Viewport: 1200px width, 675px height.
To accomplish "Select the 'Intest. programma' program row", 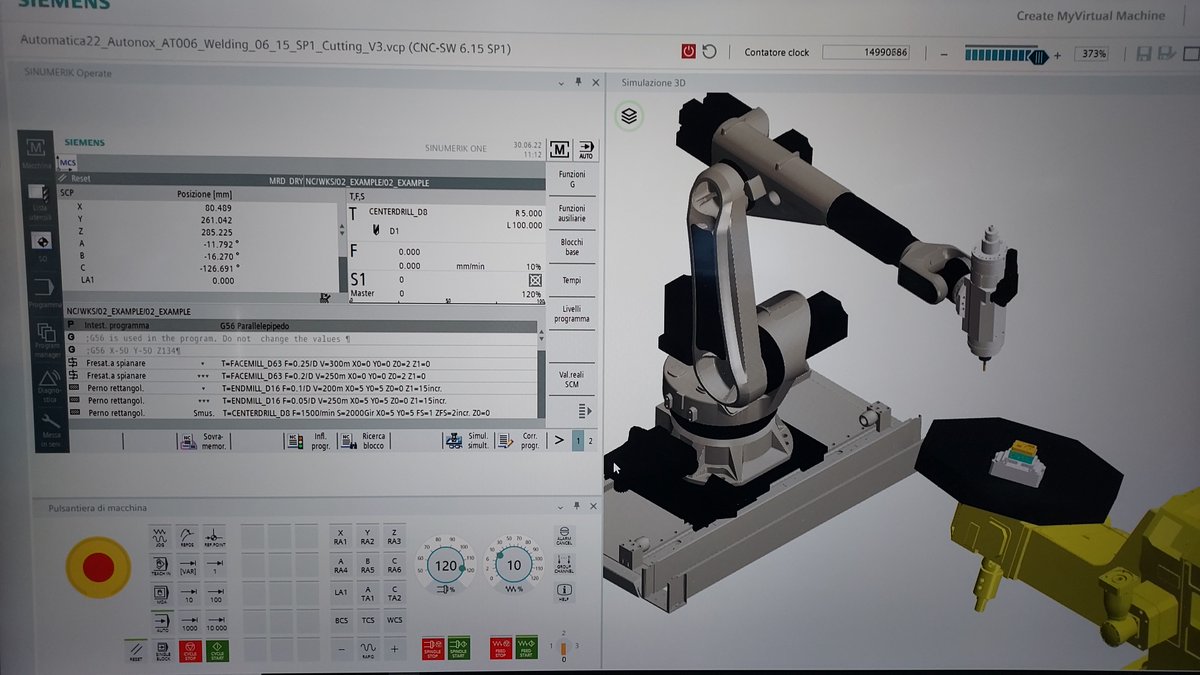I will coord(303,325).
